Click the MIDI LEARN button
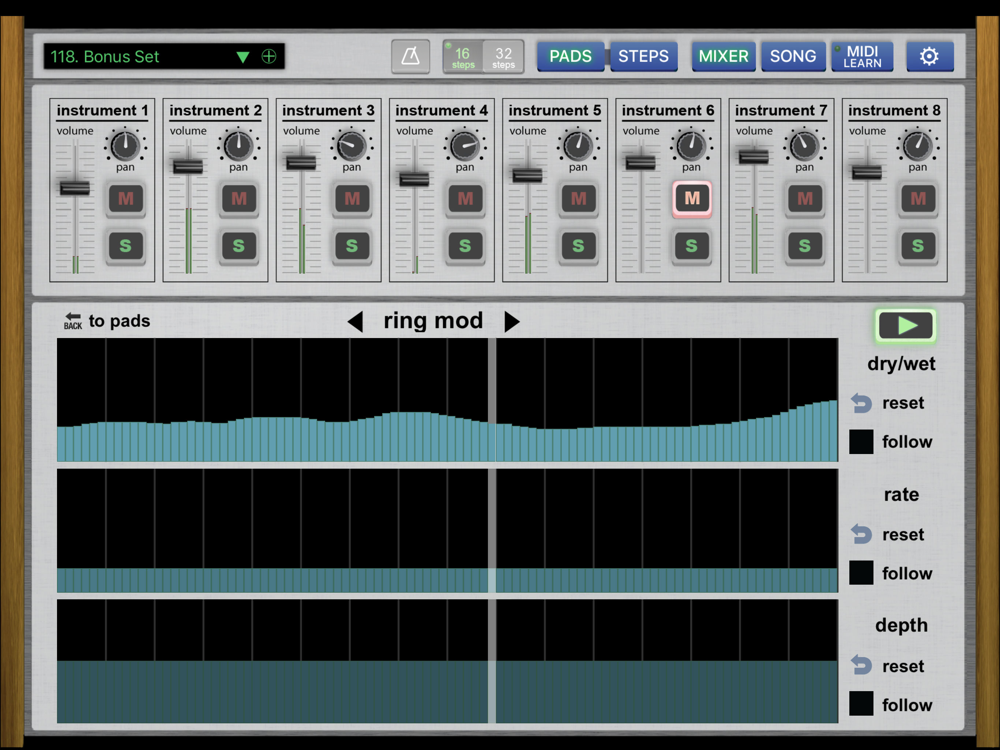 point(862,57)
